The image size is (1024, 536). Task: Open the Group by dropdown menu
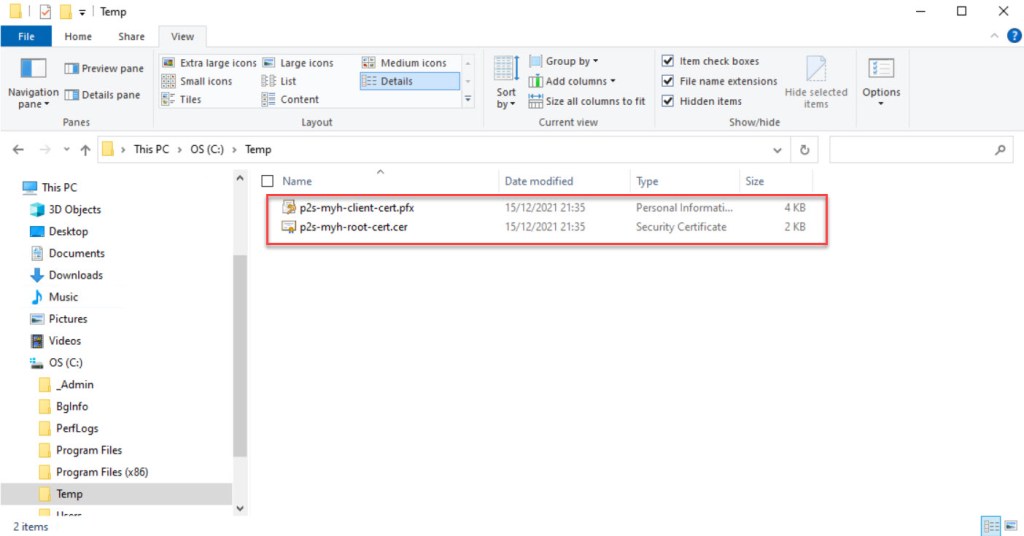570,62
